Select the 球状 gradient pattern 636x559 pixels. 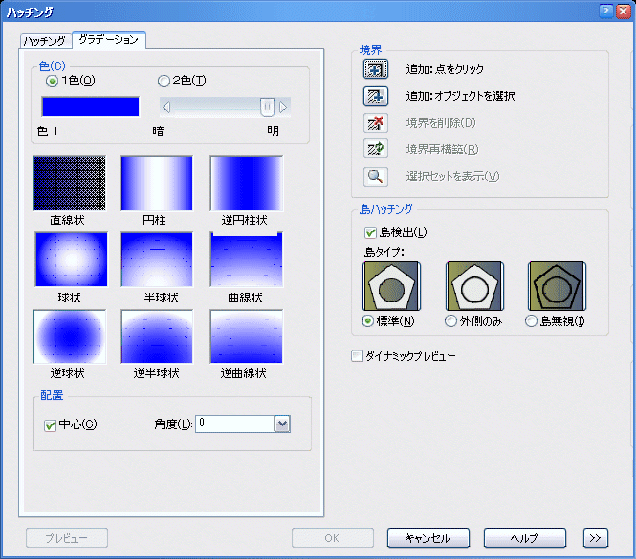71,259
